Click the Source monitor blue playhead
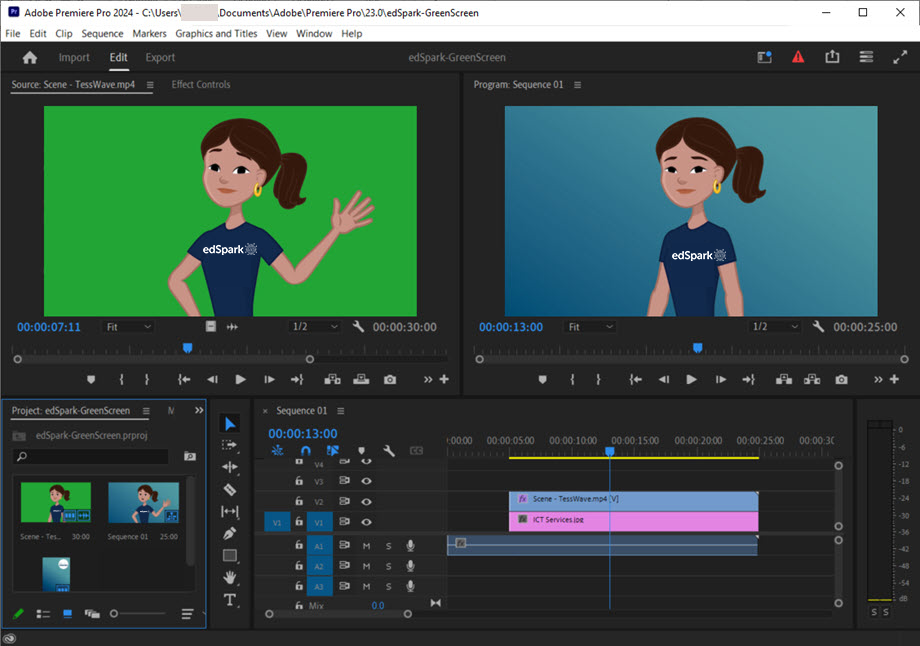 pos(187,348)
